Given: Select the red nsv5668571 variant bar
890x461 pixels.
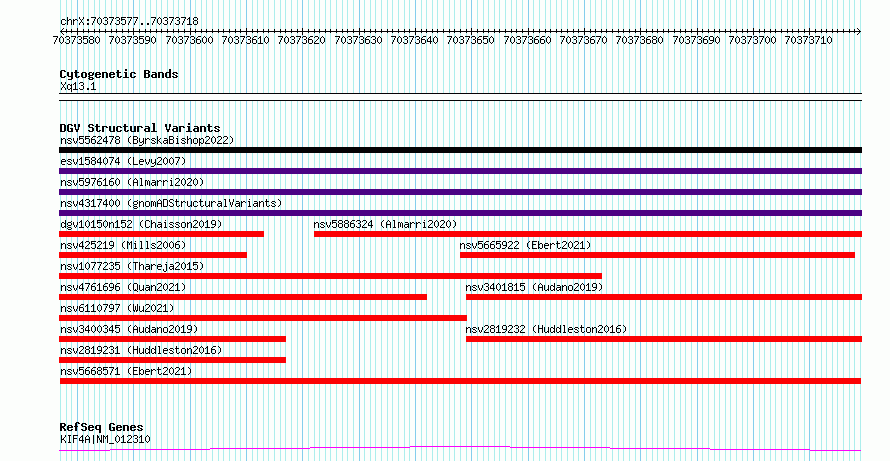Looking at the screenshot, I should click(460, 381).
